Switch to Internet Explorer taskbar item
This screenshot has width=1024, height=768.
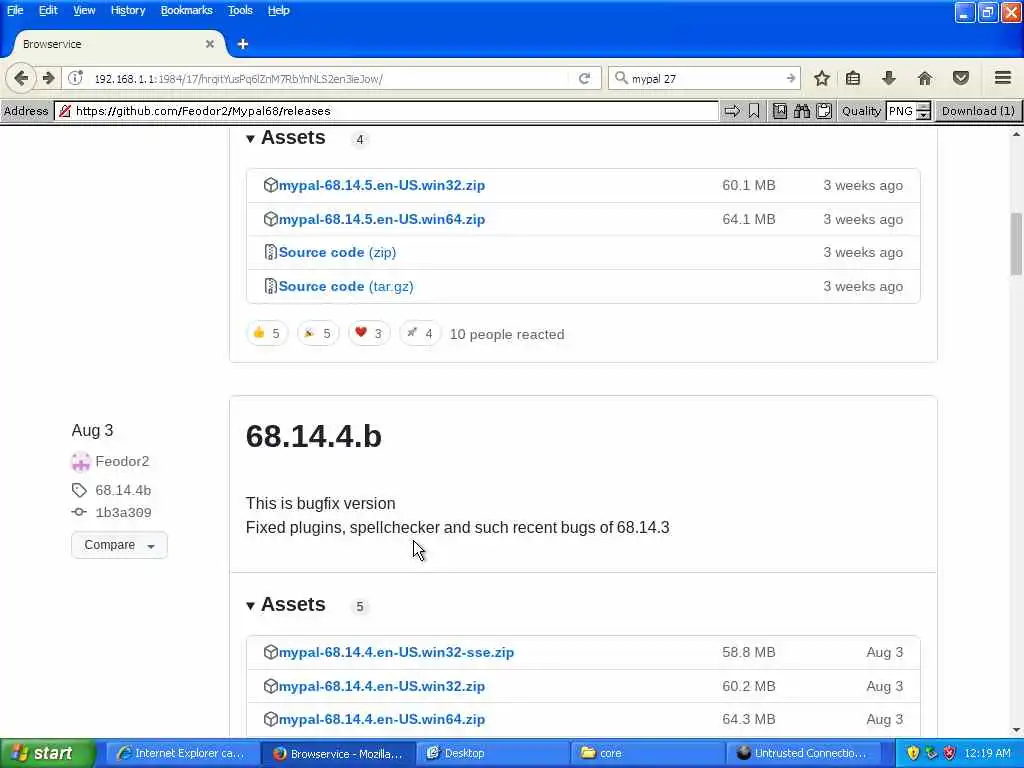[182, 754]
